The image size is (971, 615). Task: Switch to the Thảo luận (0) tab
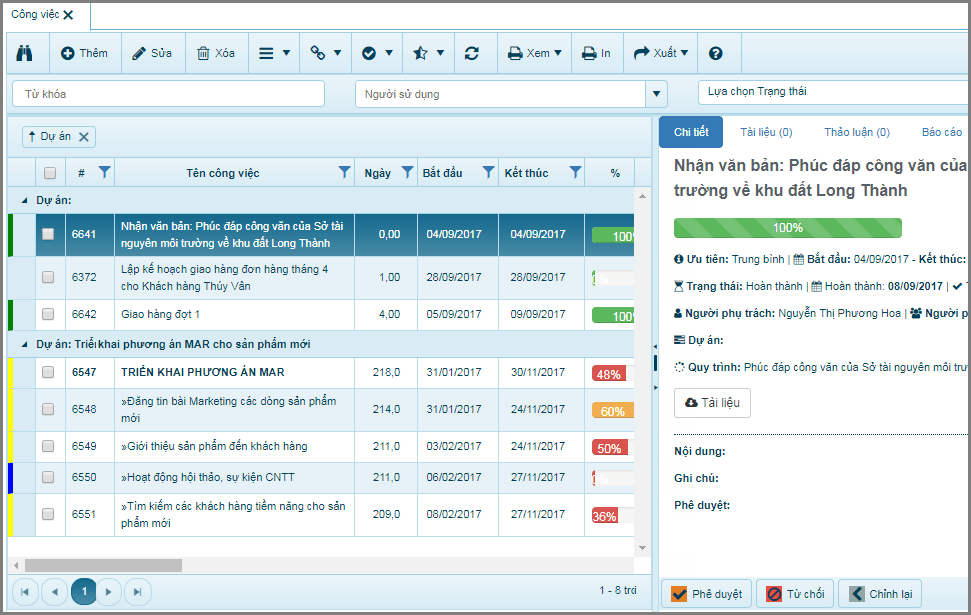click(x=856, y=132)
